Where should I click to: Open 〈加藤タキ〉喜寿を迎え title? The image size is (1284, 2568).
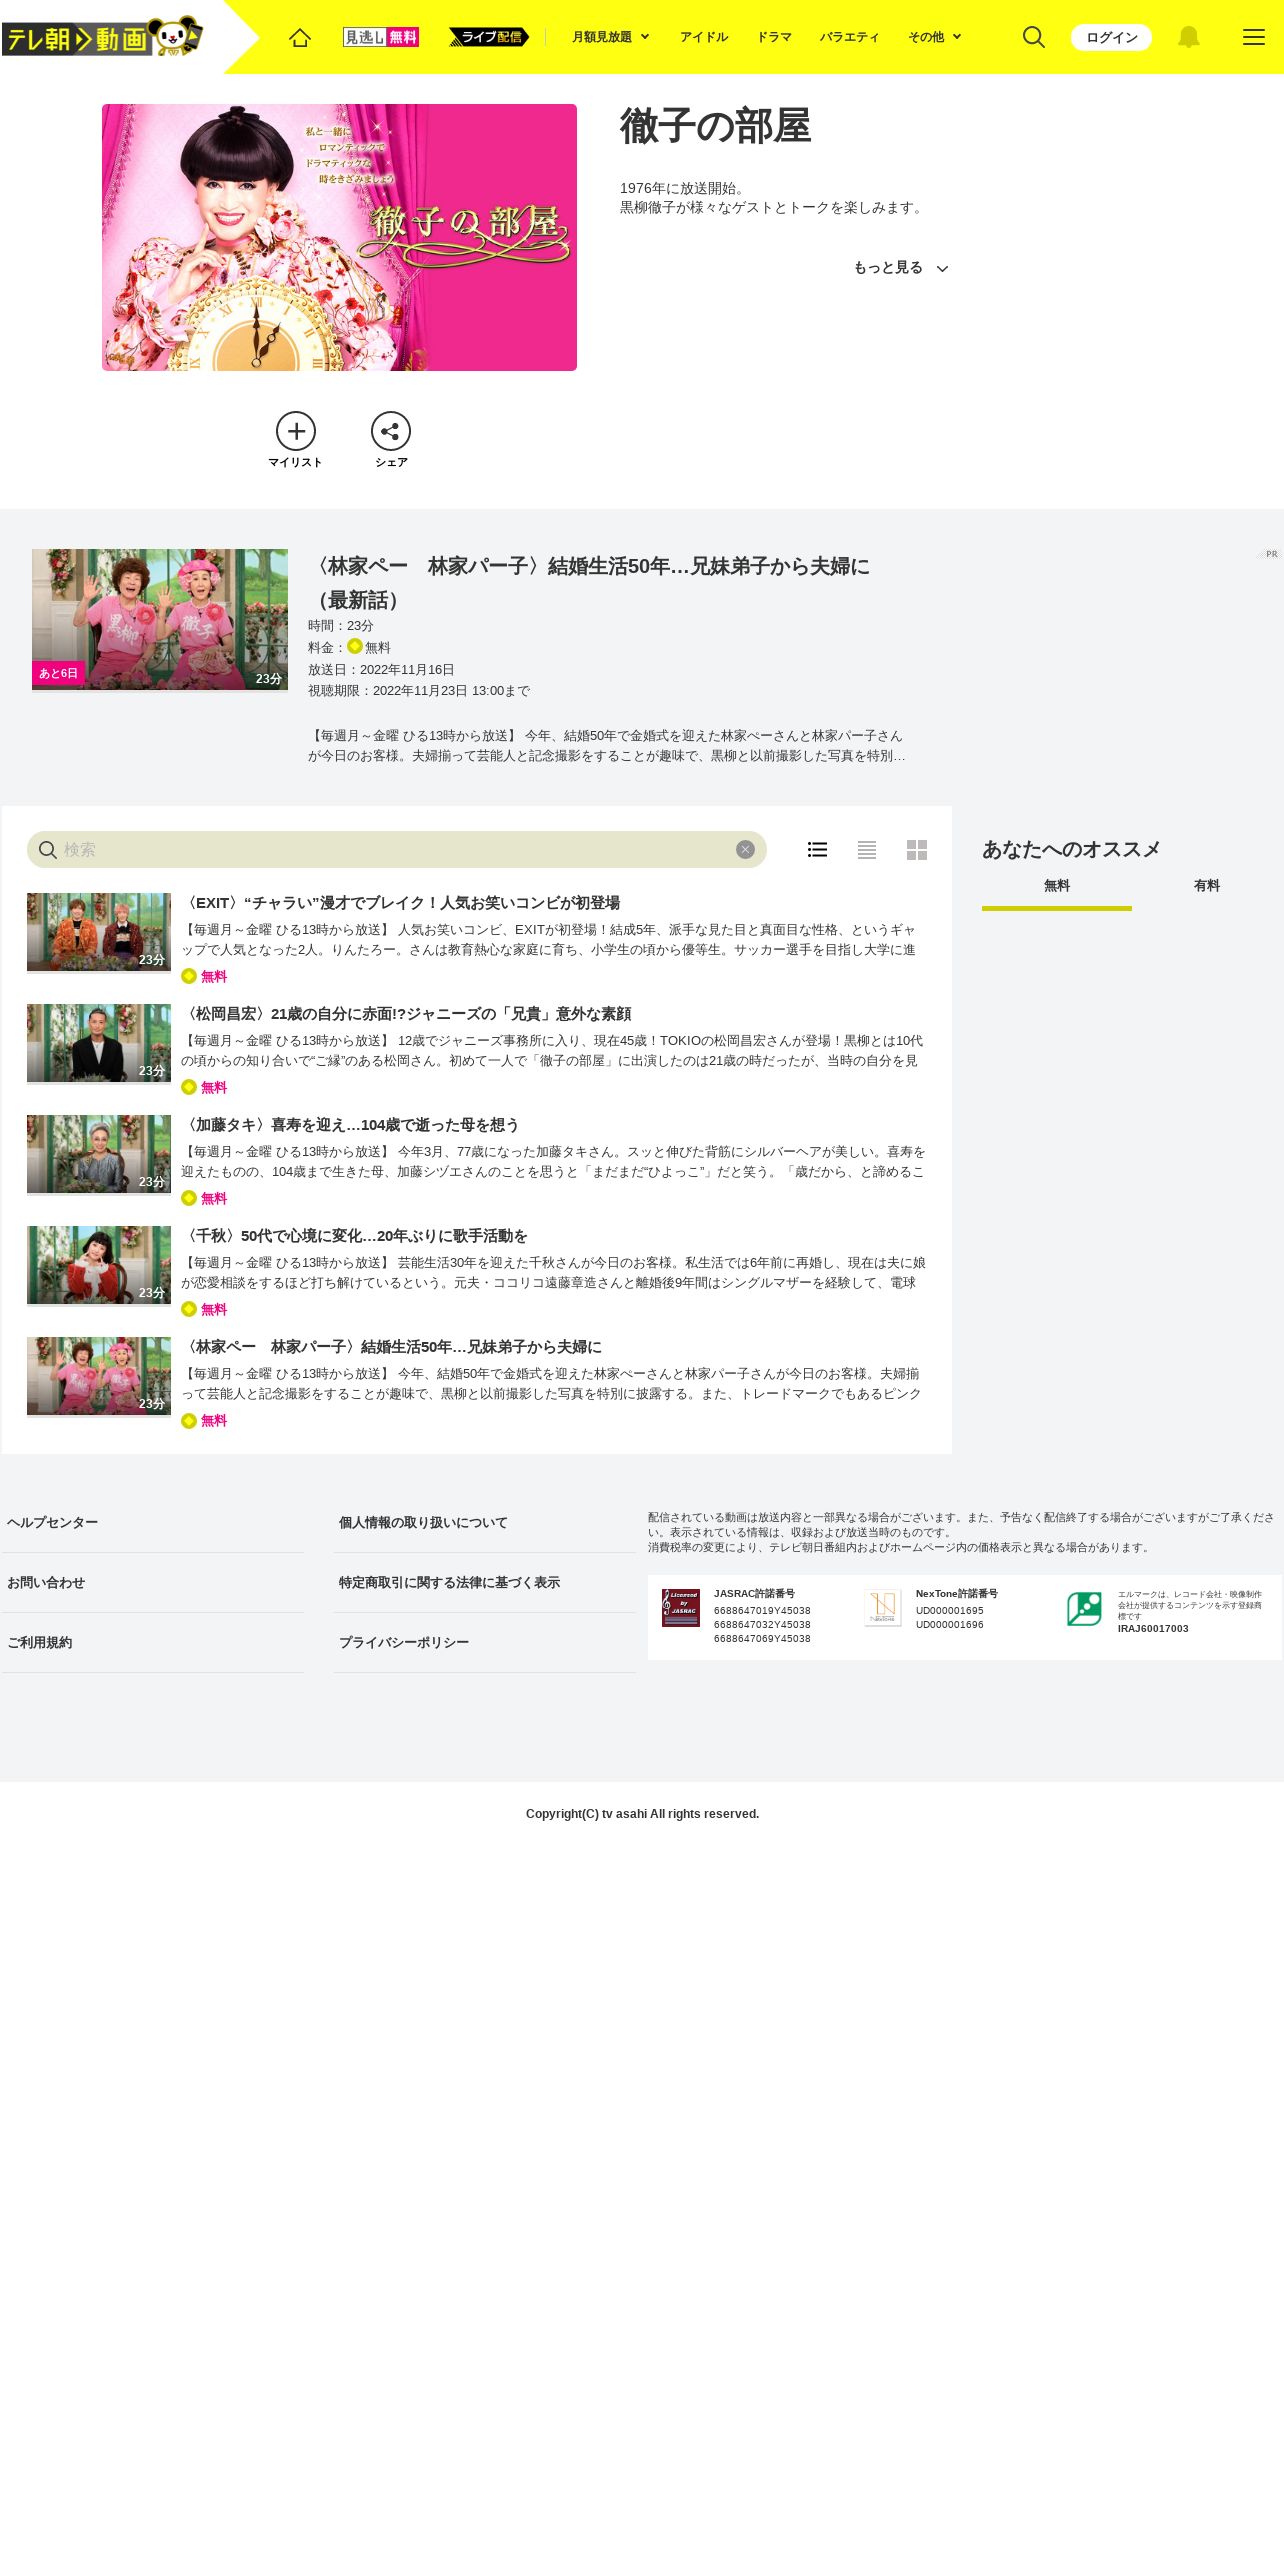[350, 1125]
